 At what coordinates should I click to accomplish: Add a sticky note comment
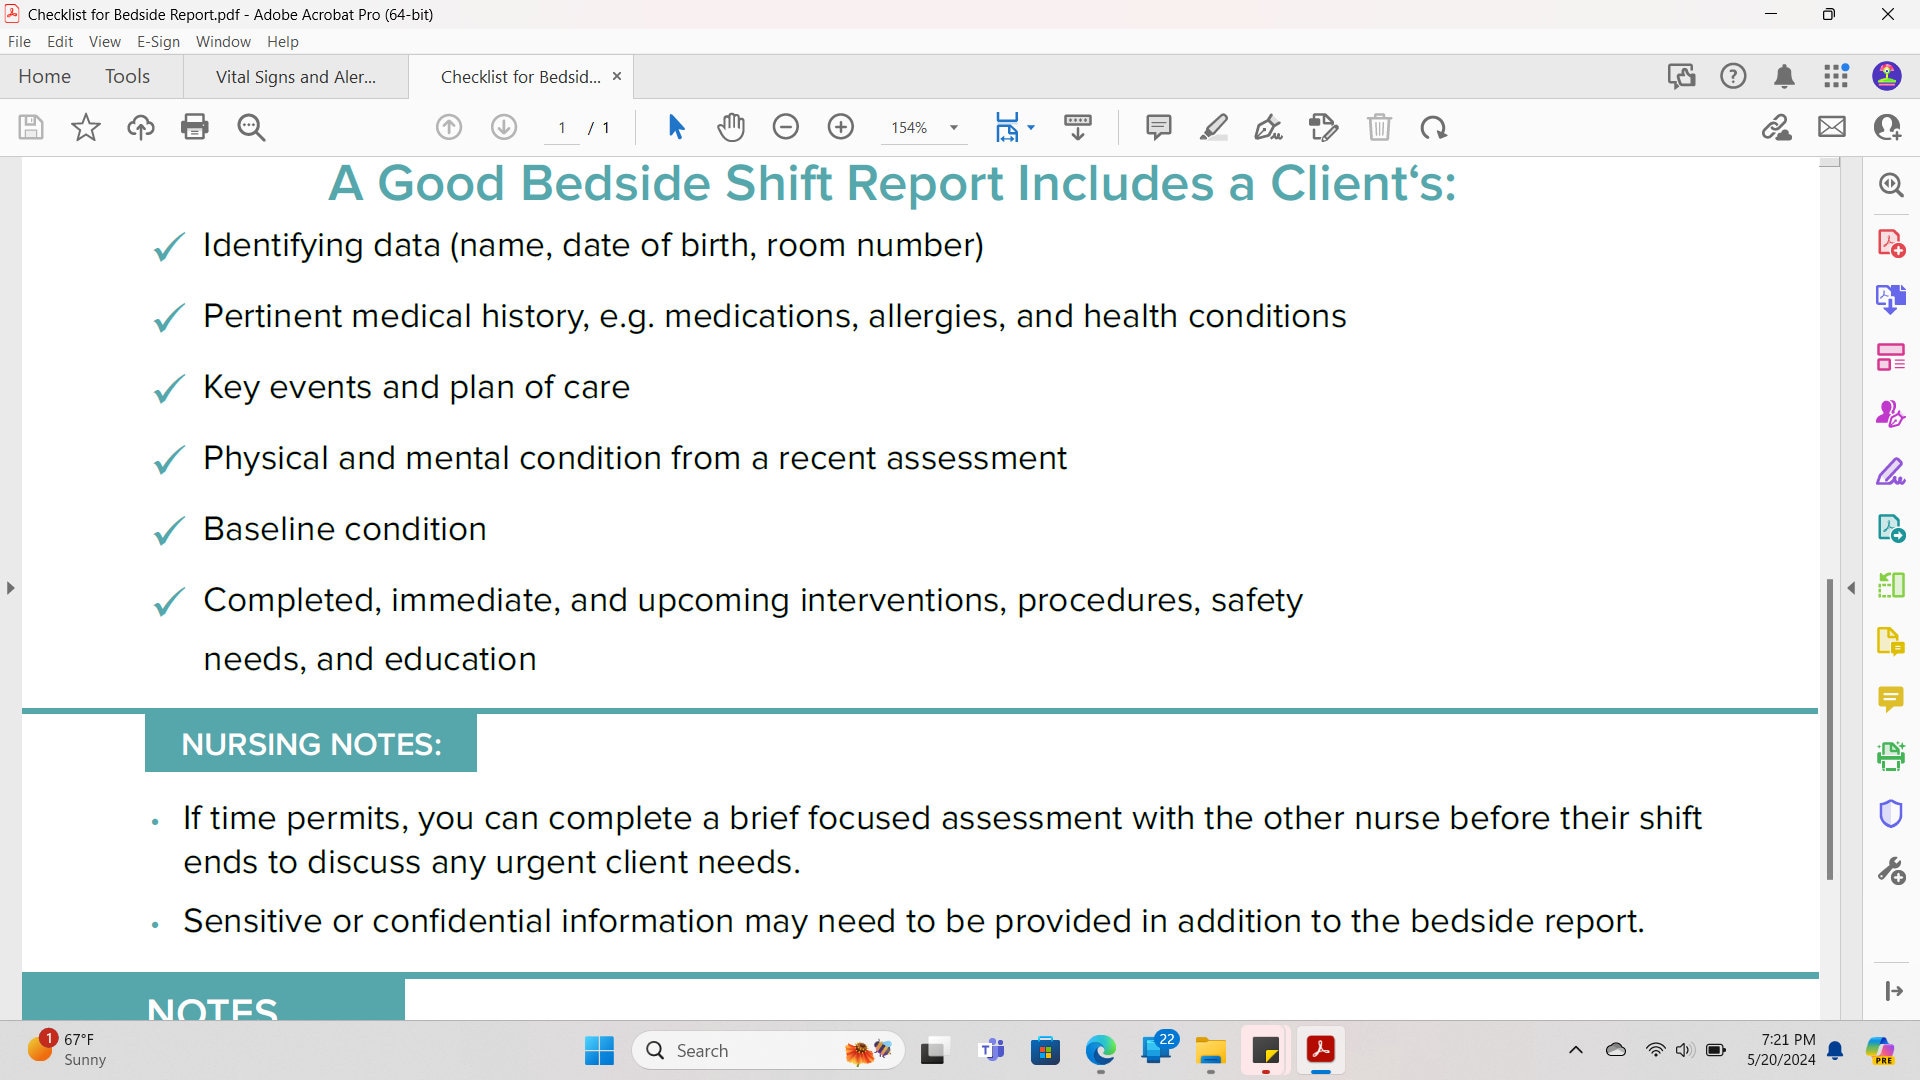pos(1159,127)
